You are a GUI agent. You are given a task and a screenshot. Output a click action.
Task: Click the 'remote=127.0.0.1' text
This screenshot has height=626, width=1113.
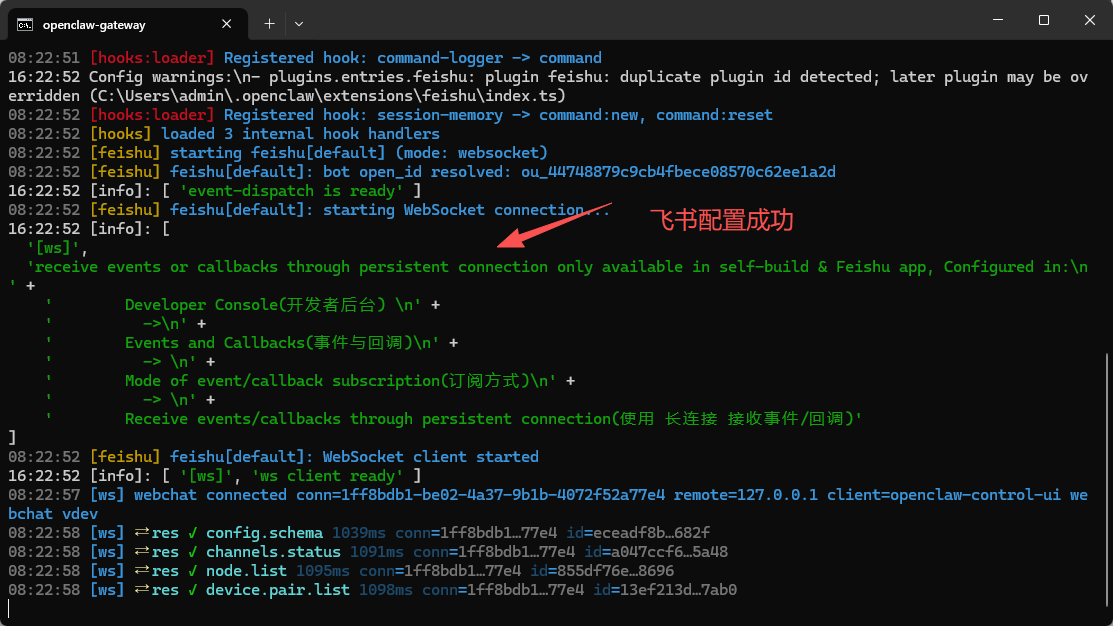[x=745, y=495]
